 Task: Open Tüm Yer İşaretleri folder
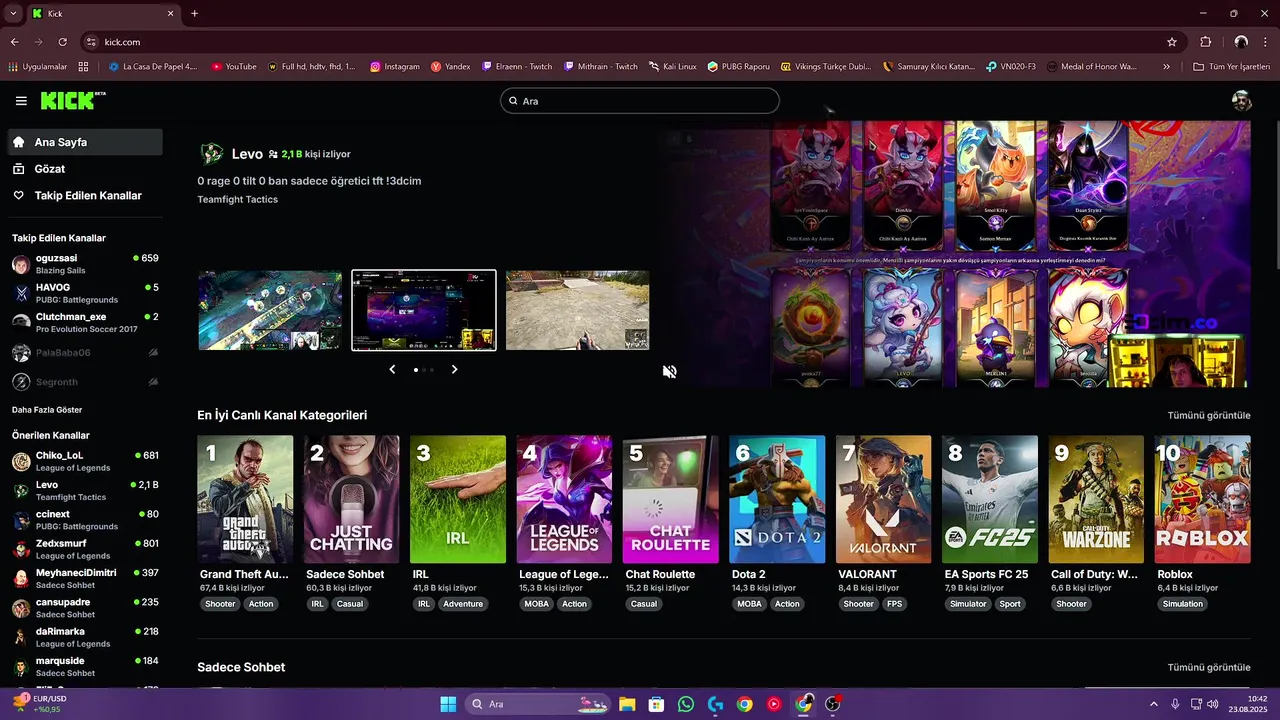(x=1232, y=67)
